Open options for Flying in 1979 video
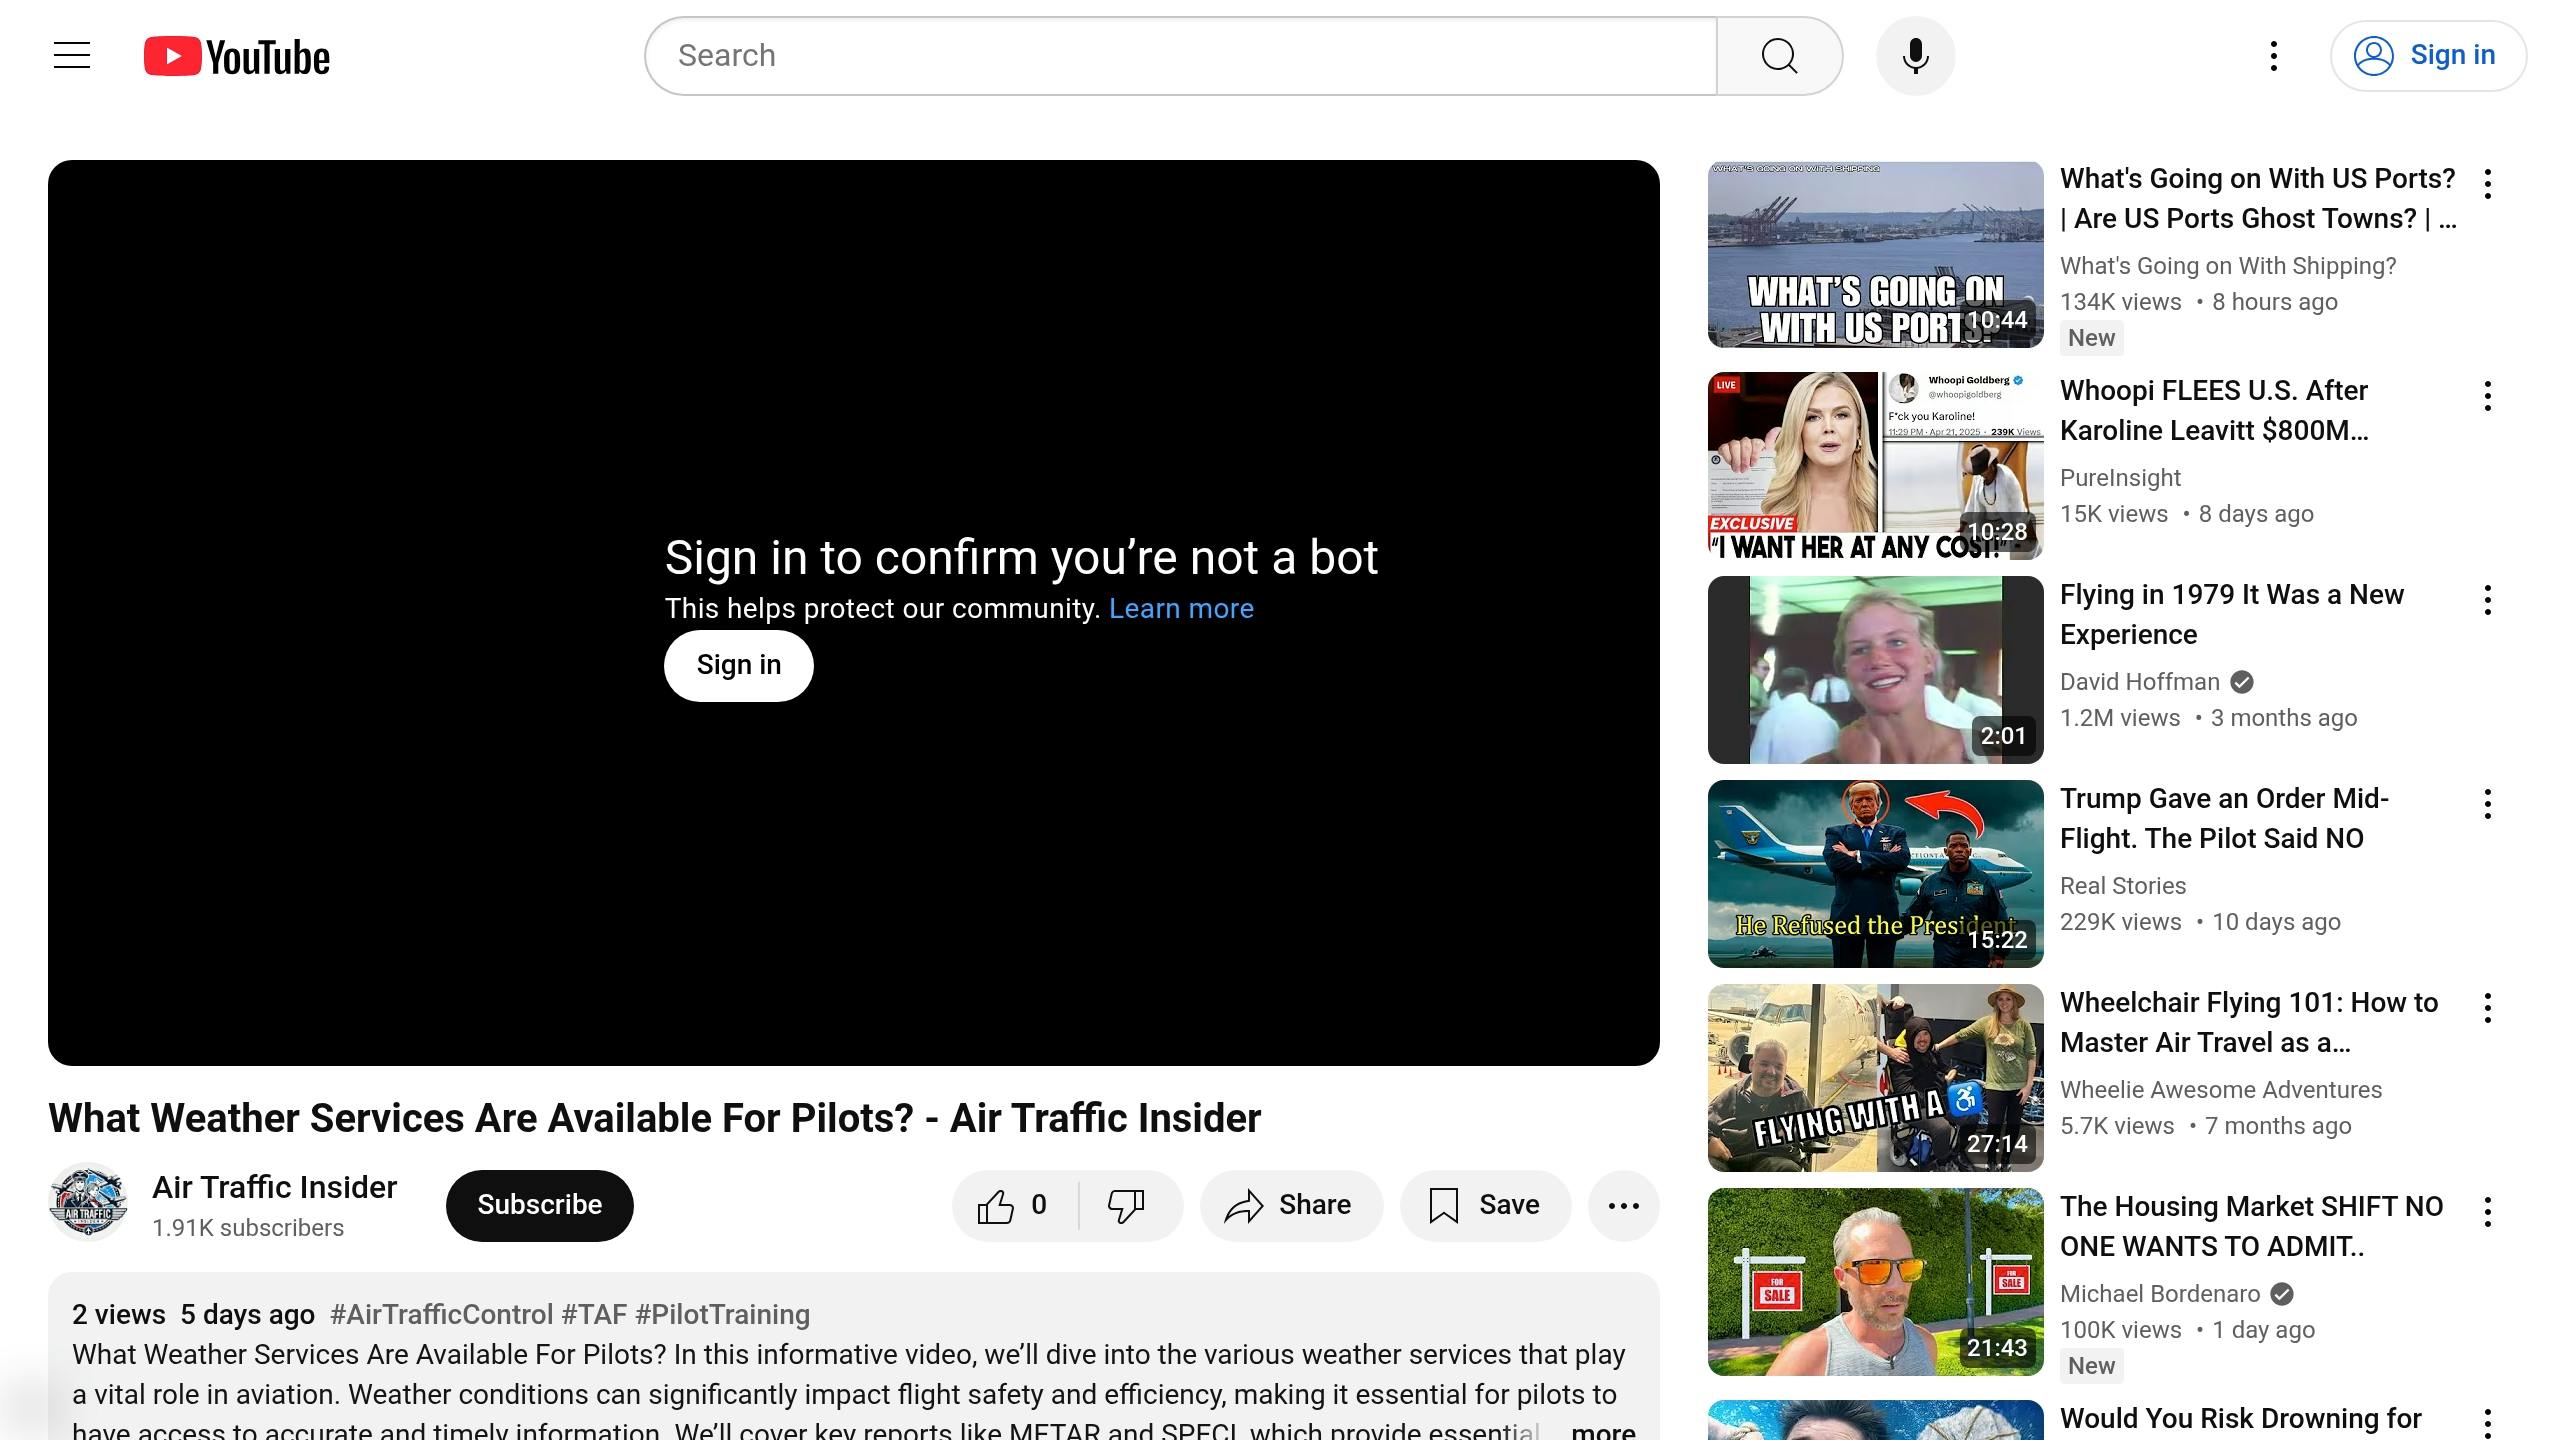Screen dimensions: 2560x1440 [x=2487, y=600]
